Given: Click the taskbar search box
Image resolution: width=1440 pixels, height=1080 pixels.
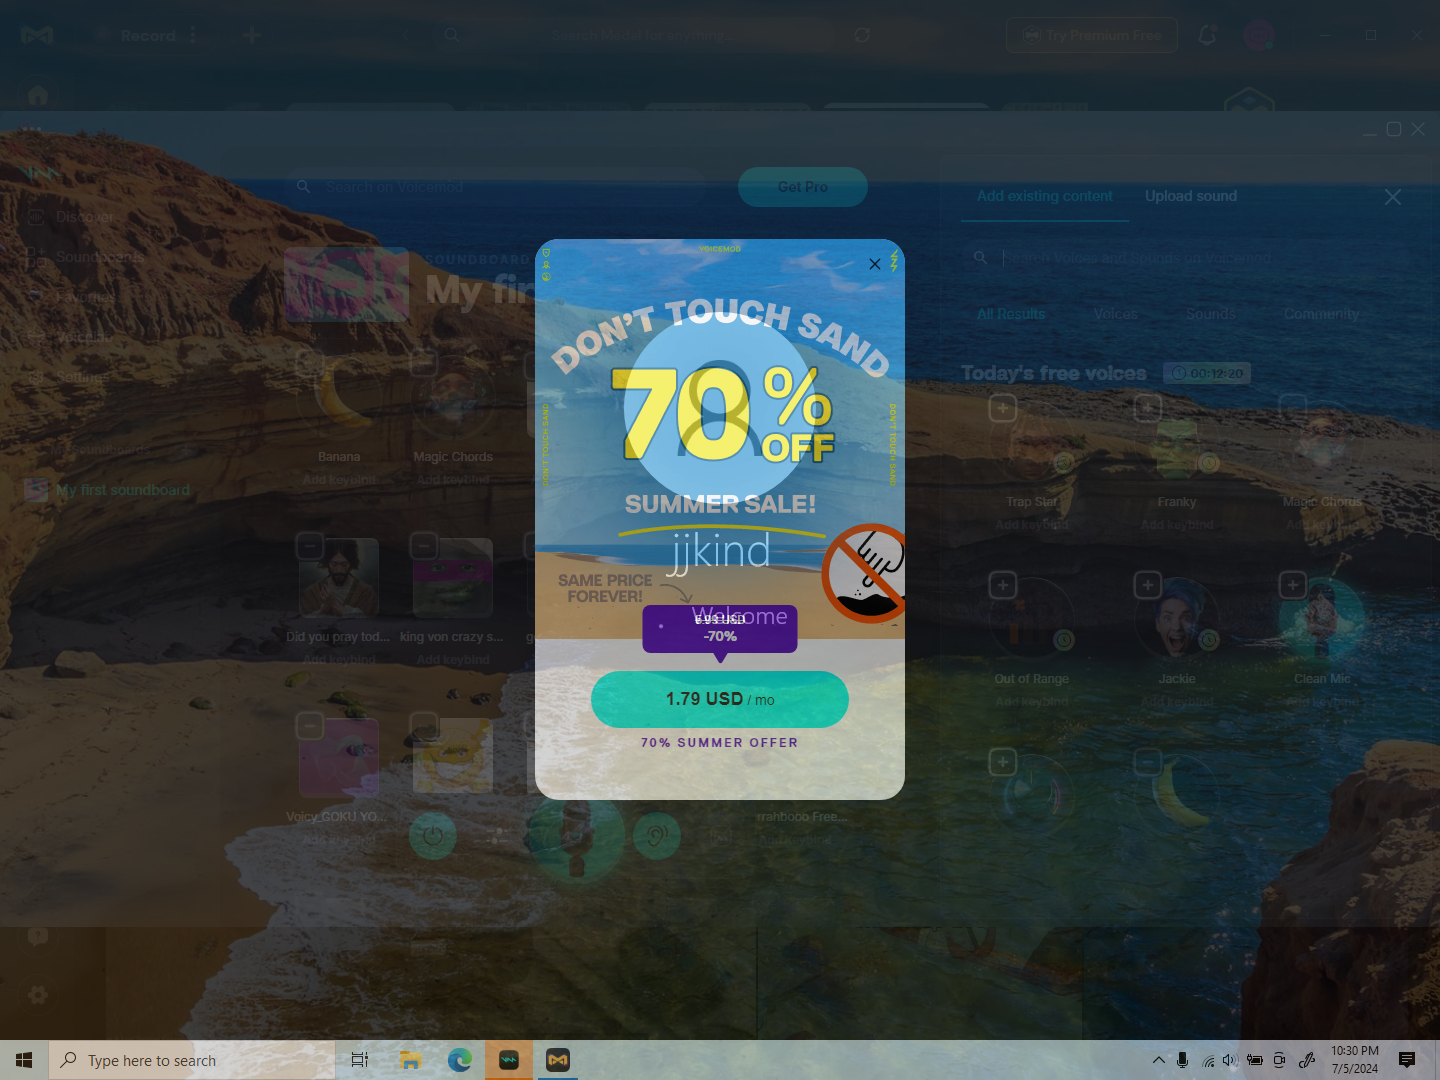Looking at the screenshot, I should pos(192,1060).
